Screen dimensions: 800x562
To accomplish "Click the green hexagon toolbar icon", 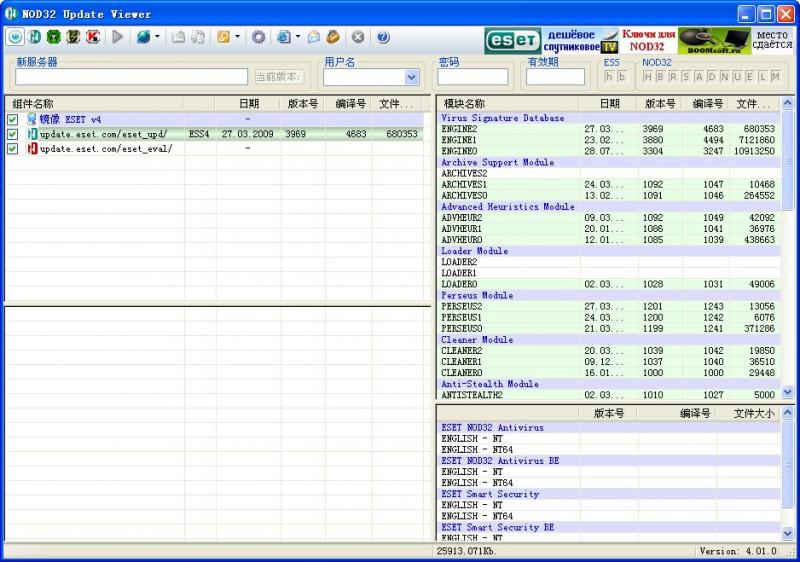I will click(54, 37).
